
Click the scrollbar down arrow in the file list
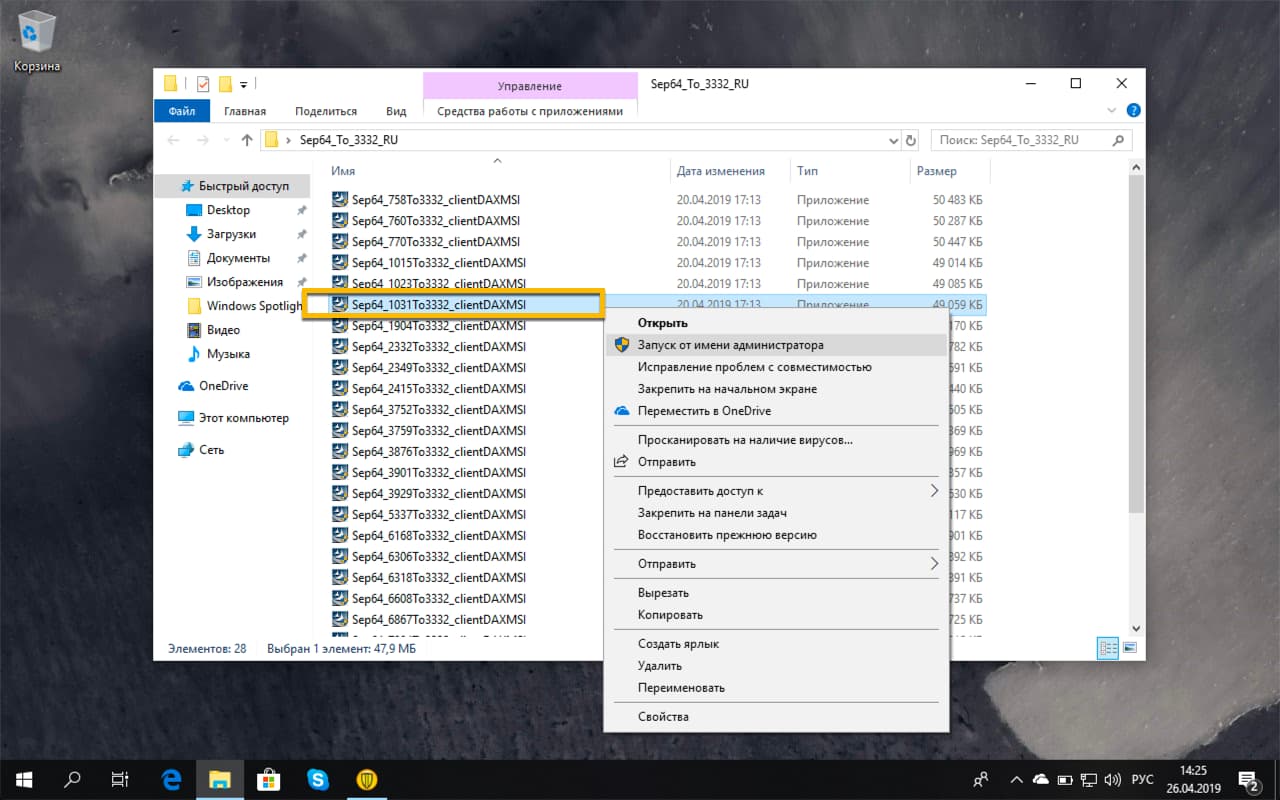point(1135,629)
